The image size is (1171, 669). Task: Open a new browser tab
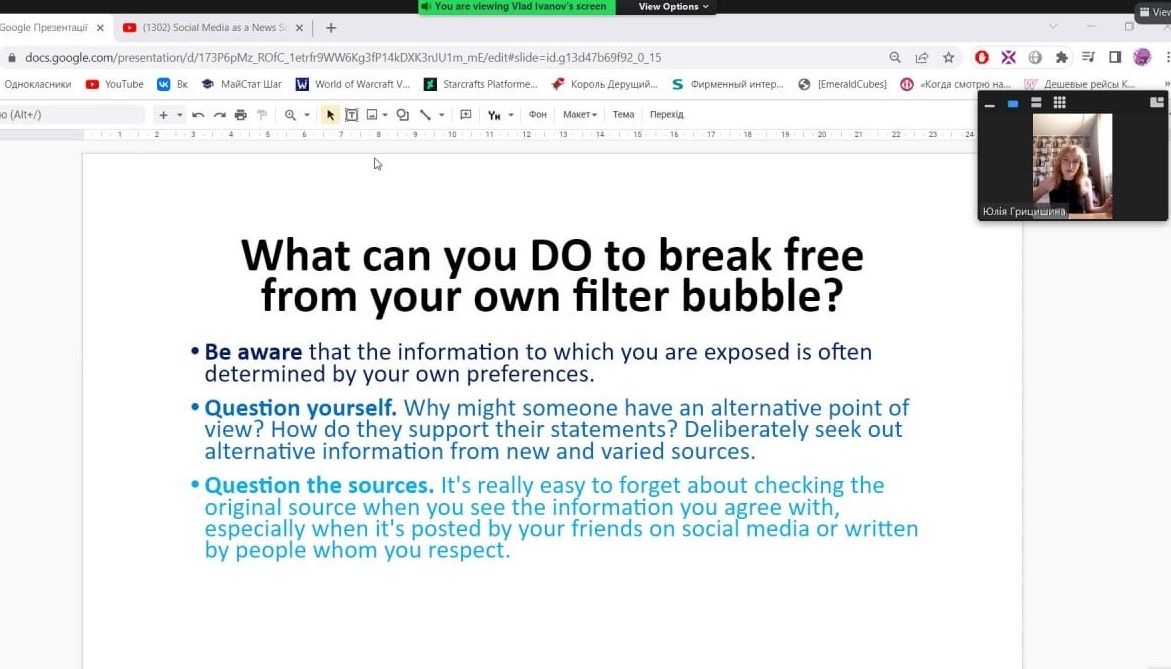331,28
